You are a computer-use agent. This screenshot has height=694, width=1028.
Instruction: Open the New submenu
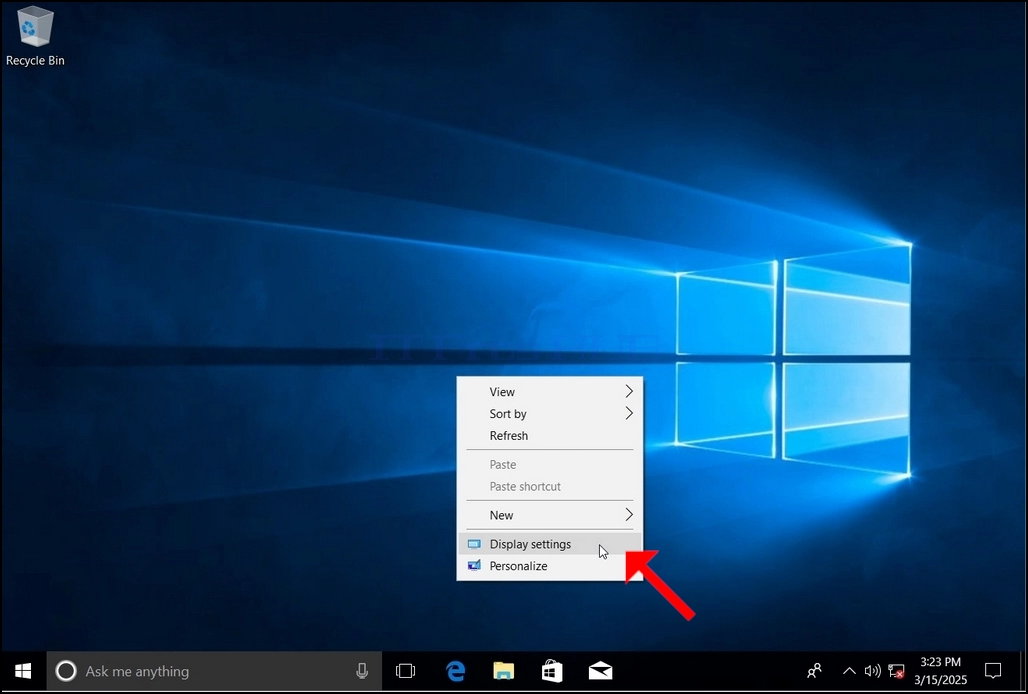[549, 515]
